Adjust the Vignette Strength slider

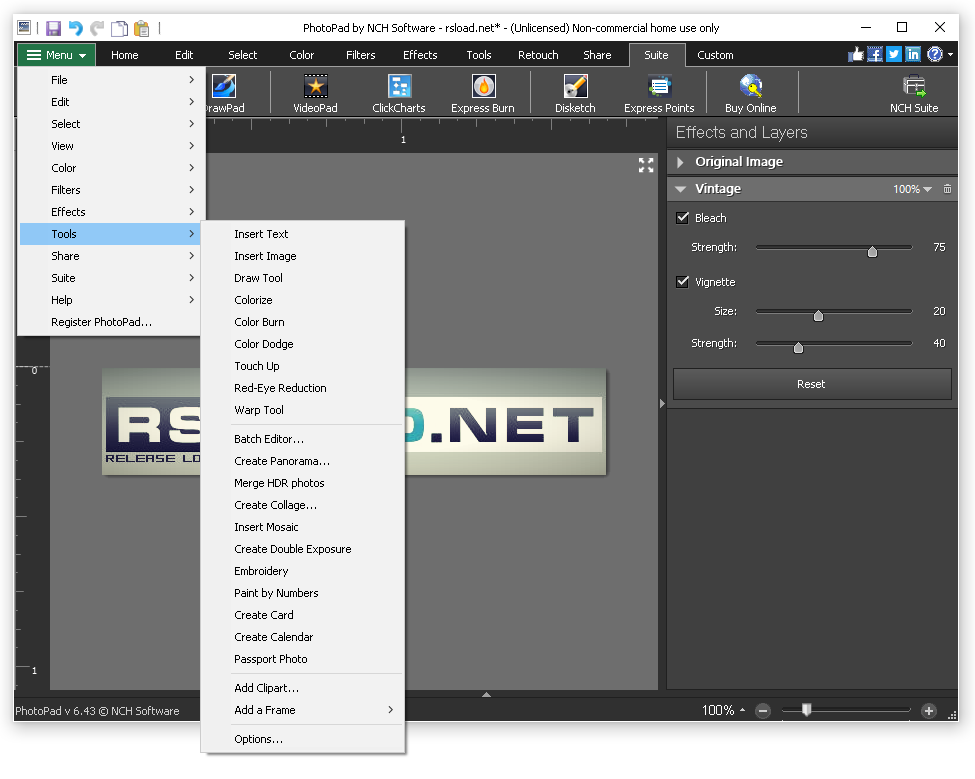(x=798, y=347)
